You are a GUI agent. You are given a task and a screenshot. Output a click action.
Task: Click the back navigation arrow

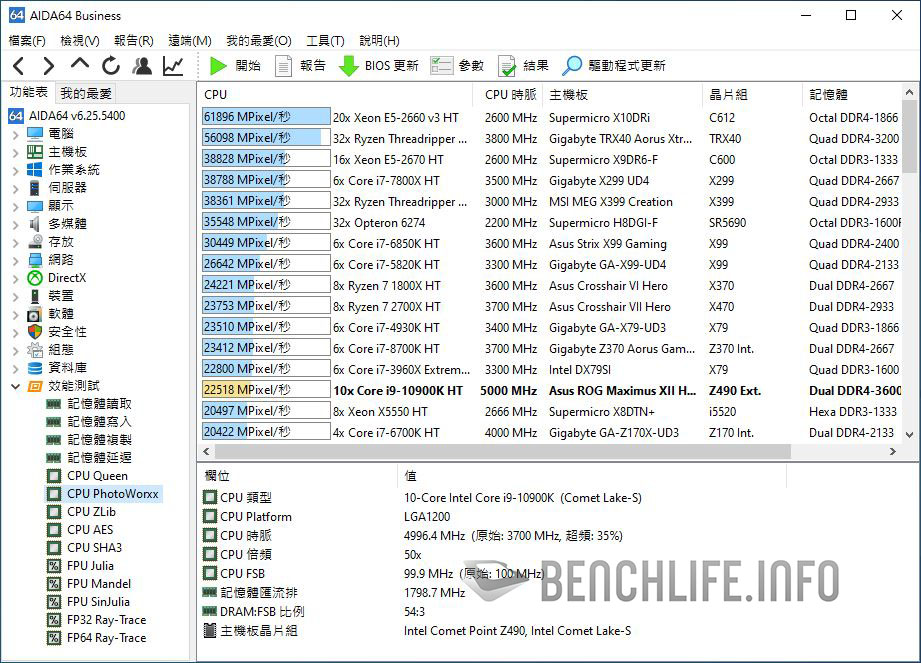19,66
